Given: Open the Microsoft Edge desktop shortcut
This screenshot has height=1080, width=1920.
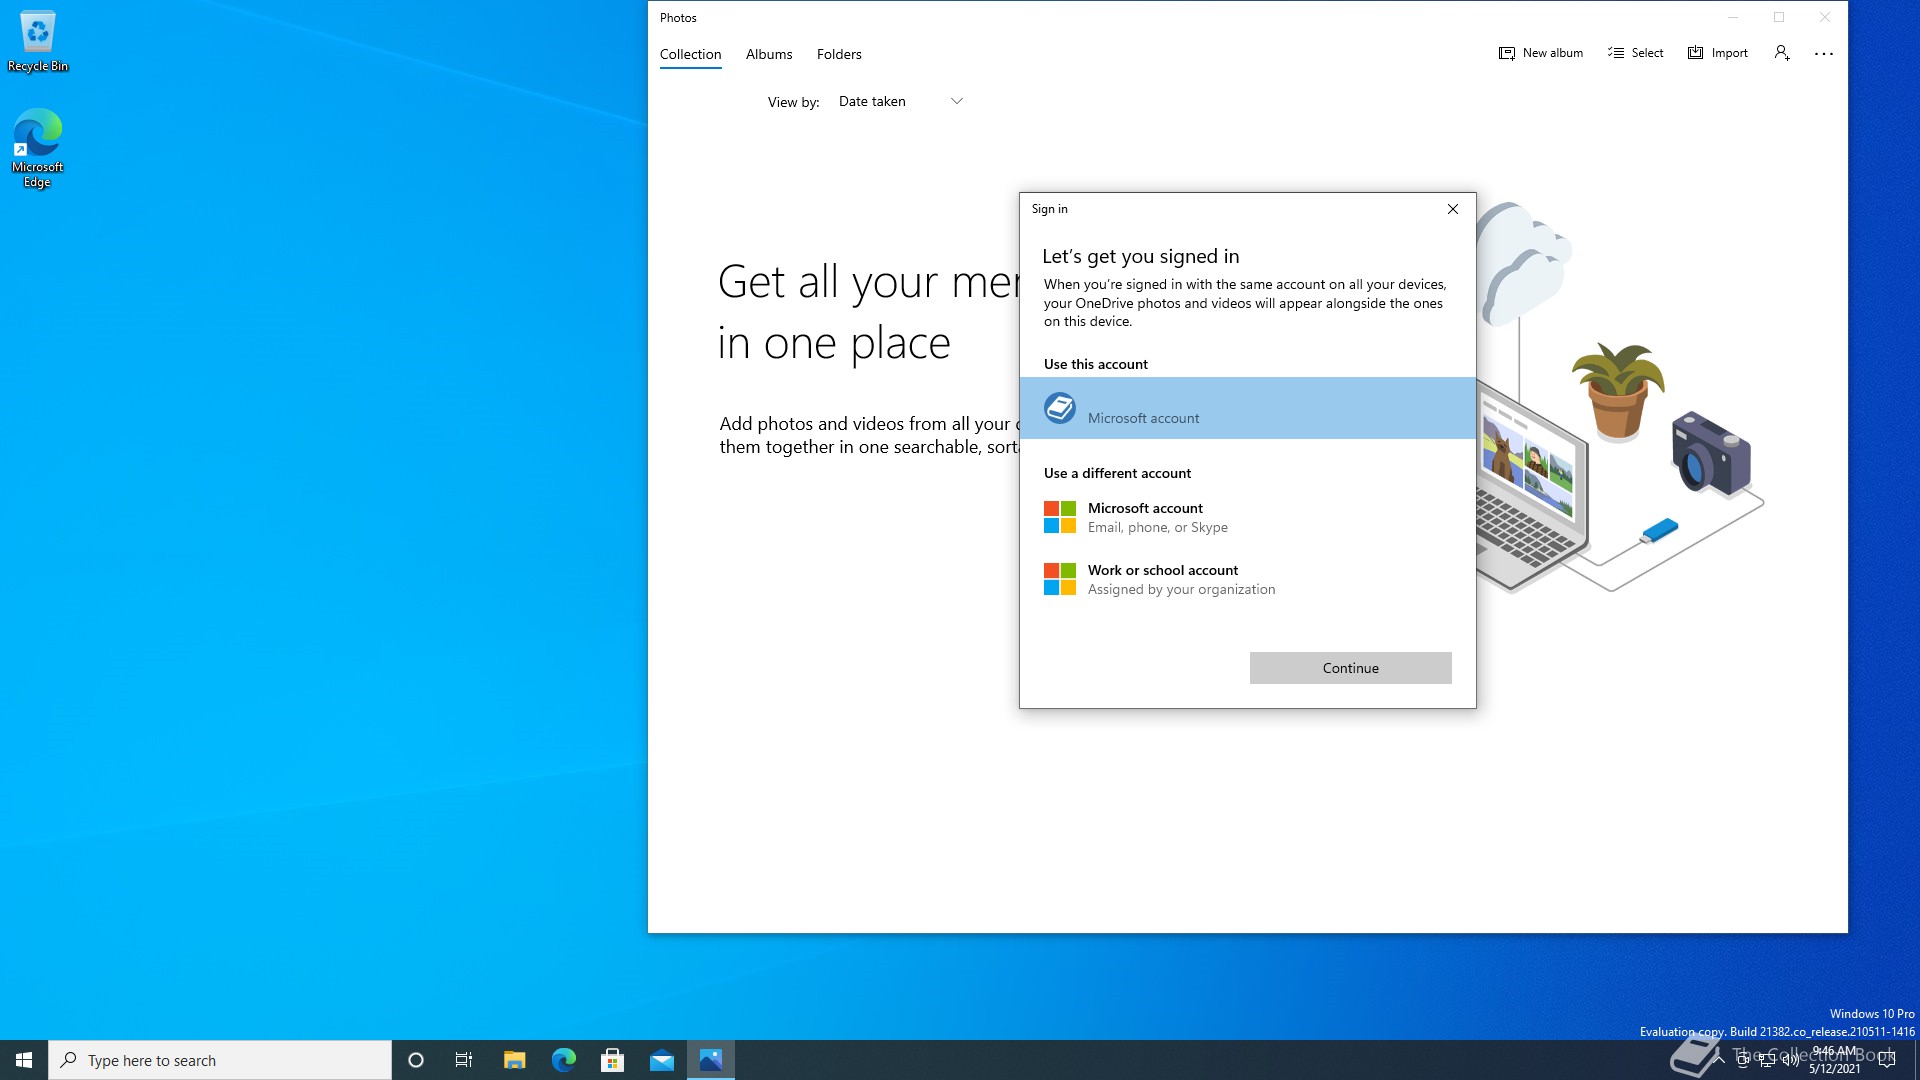Looking at the screenshot, I should [x=38, y=148].
